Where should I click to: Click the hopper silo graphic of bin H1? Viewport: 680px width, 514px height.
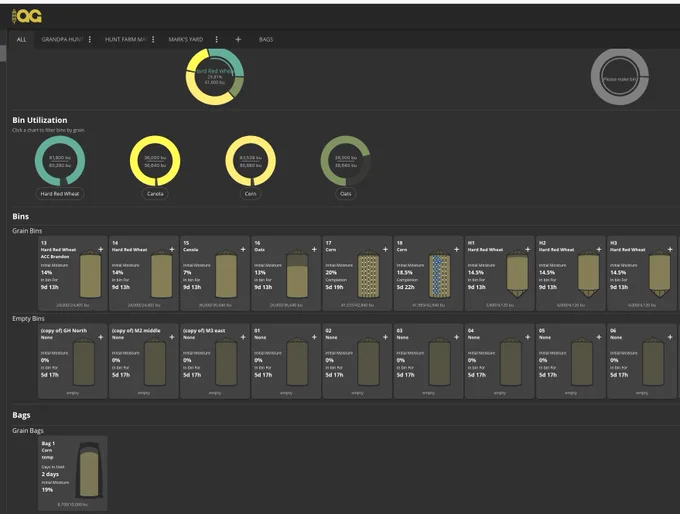click(517, 275)
